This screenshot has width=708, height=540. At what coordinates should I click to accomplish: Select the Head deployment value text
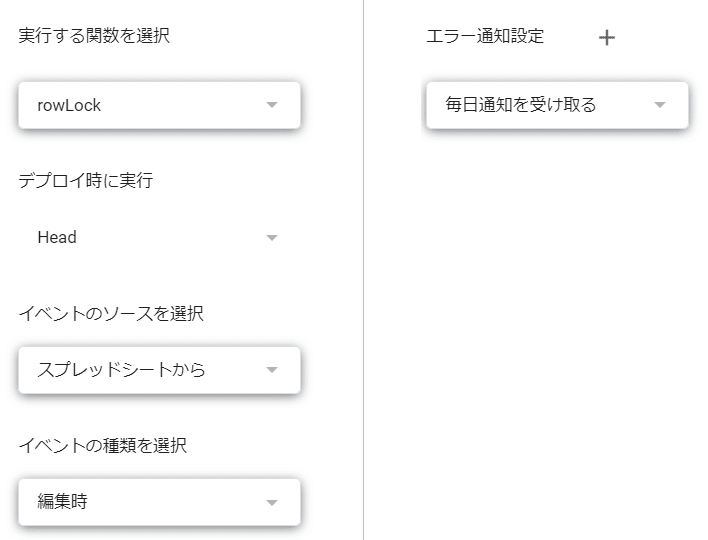[x=57, y=237]
